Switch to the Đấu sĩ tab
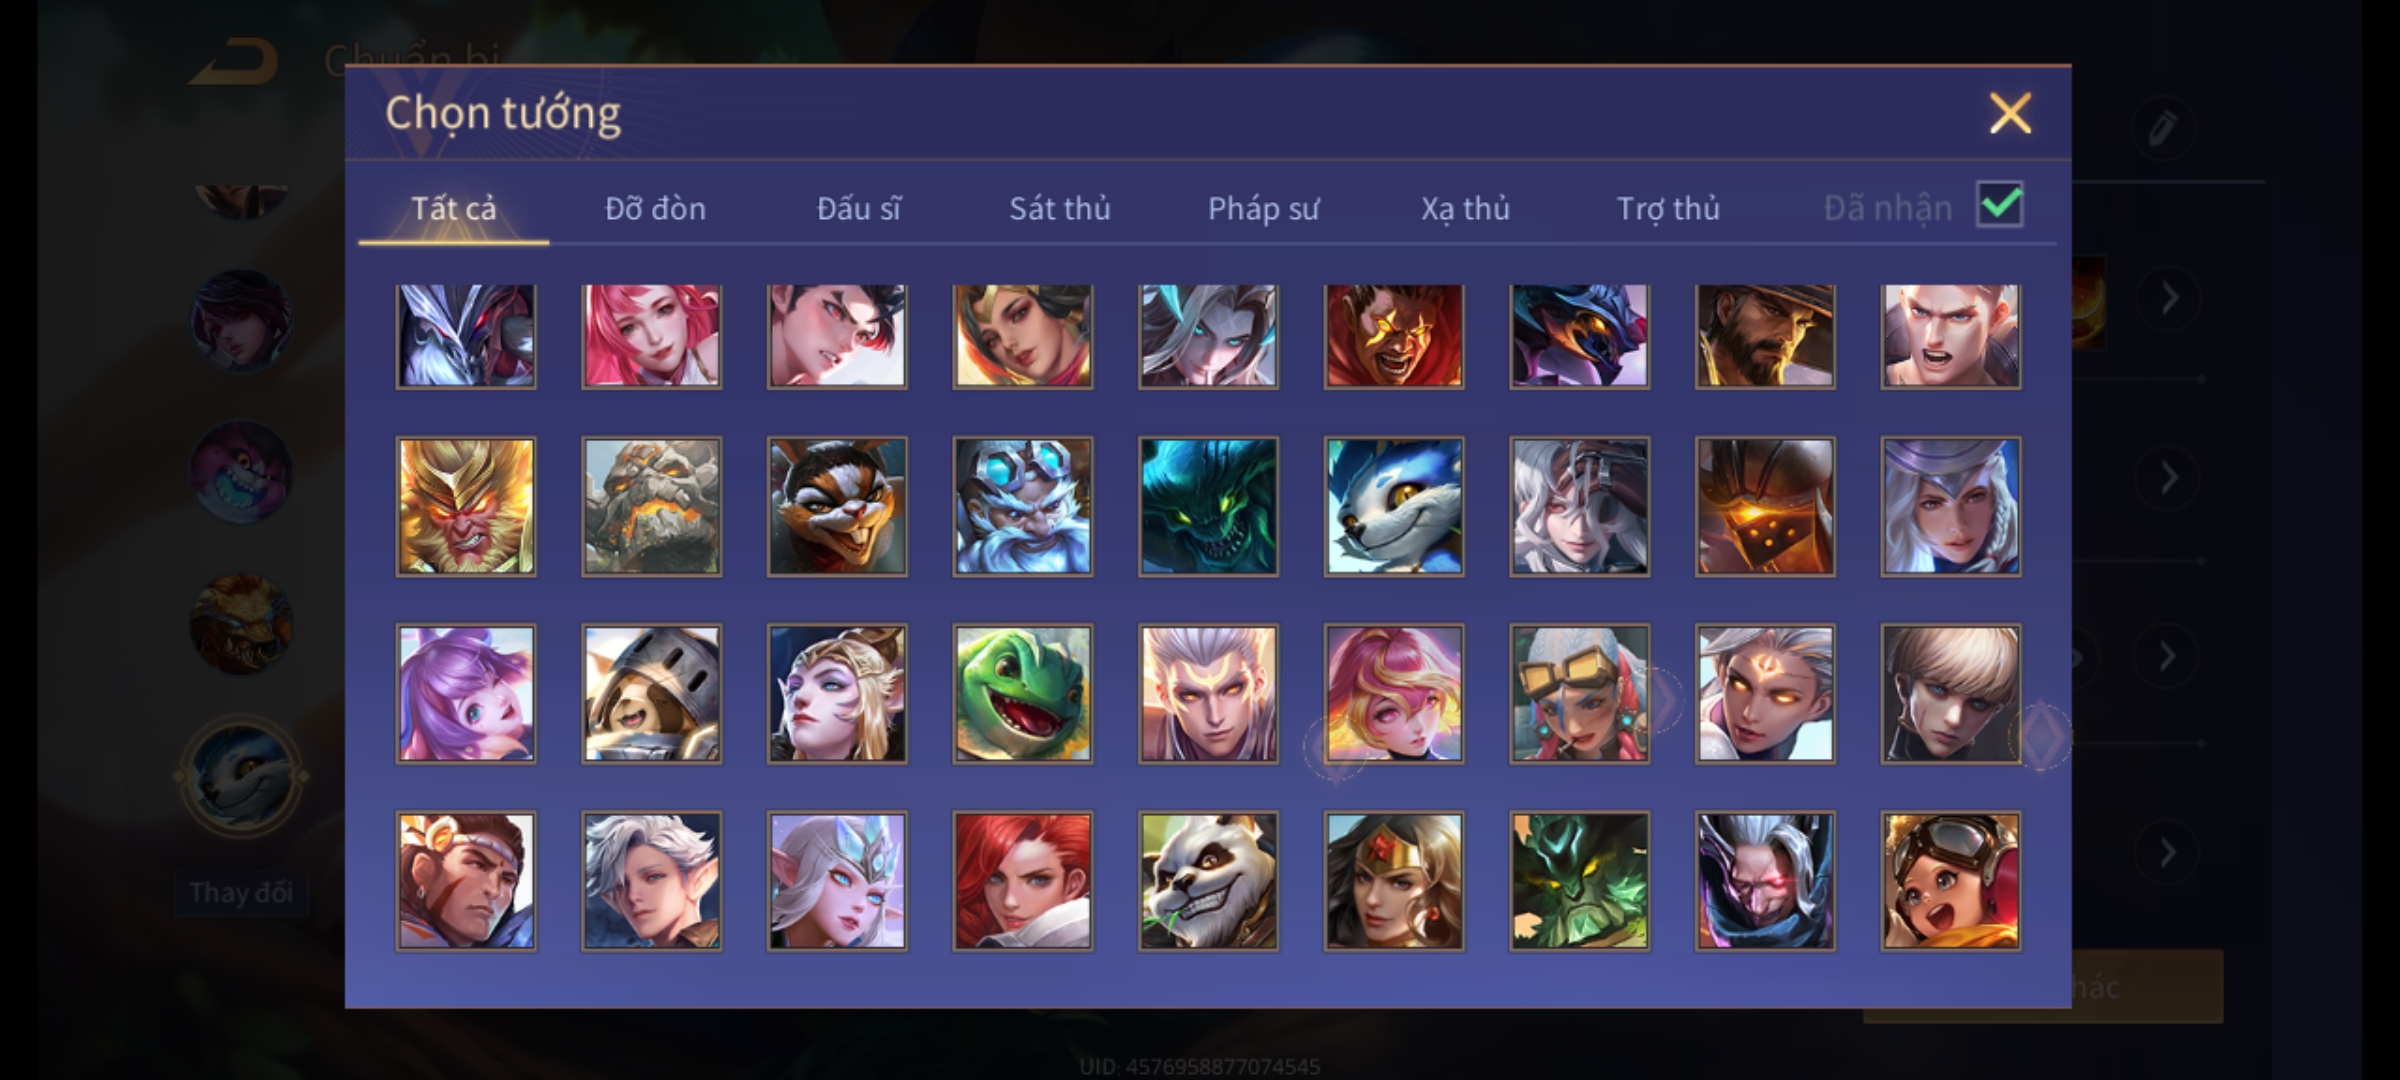2400x1080 pixels. (x=858, y=208)
